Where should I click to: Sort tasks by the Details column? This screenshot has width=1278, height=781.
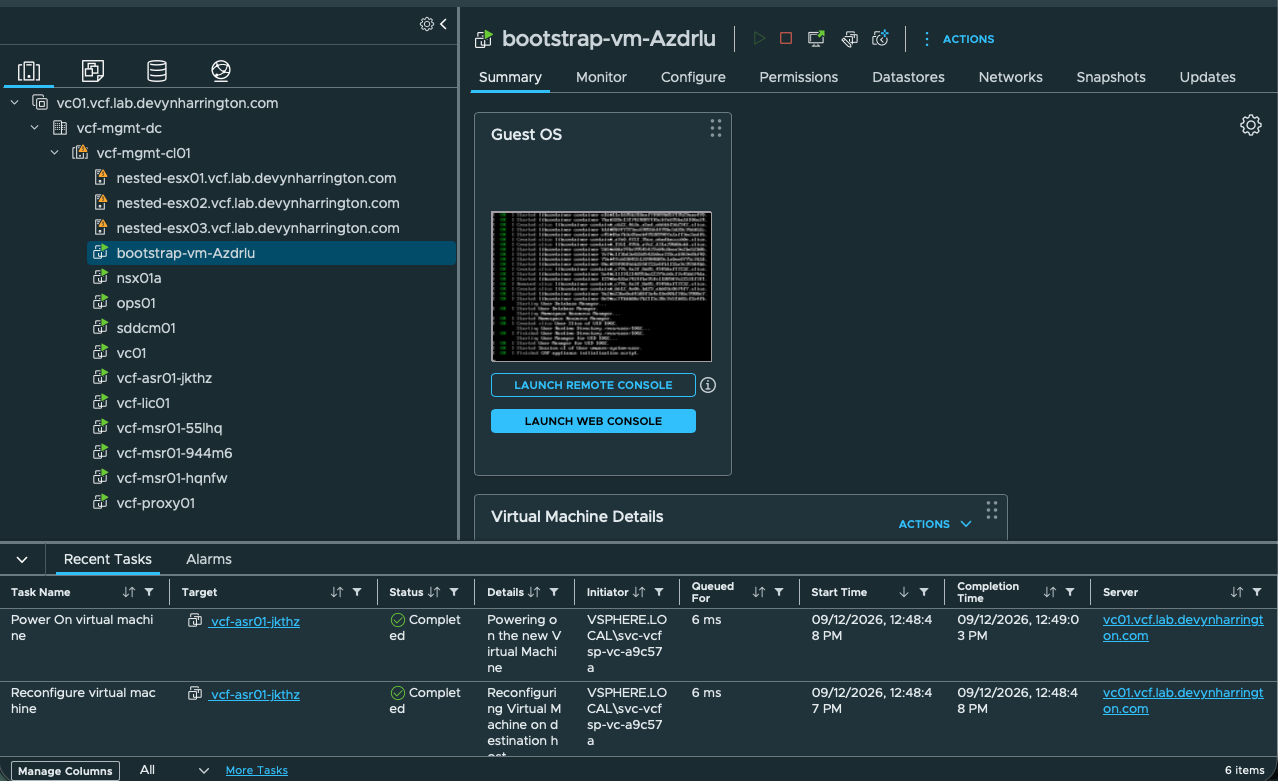coord(534,592)
